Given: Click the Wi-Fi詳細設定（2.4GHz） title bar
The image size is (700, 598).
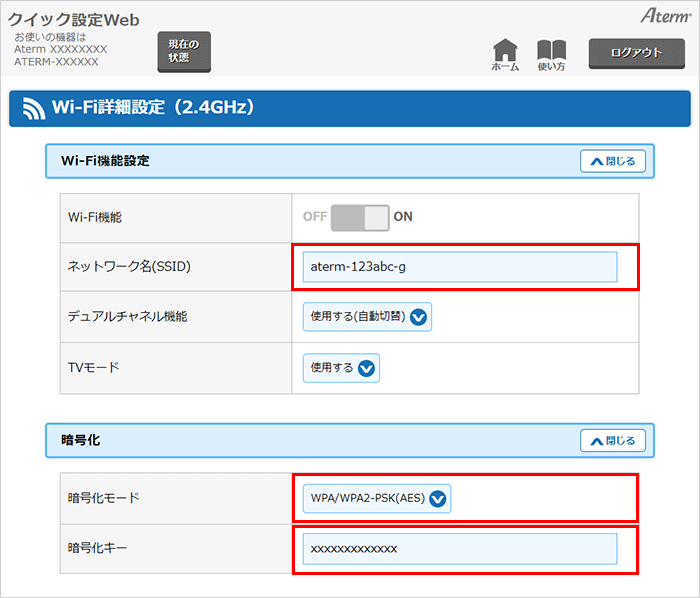Looking at the screenshot, I should point(350,108).
